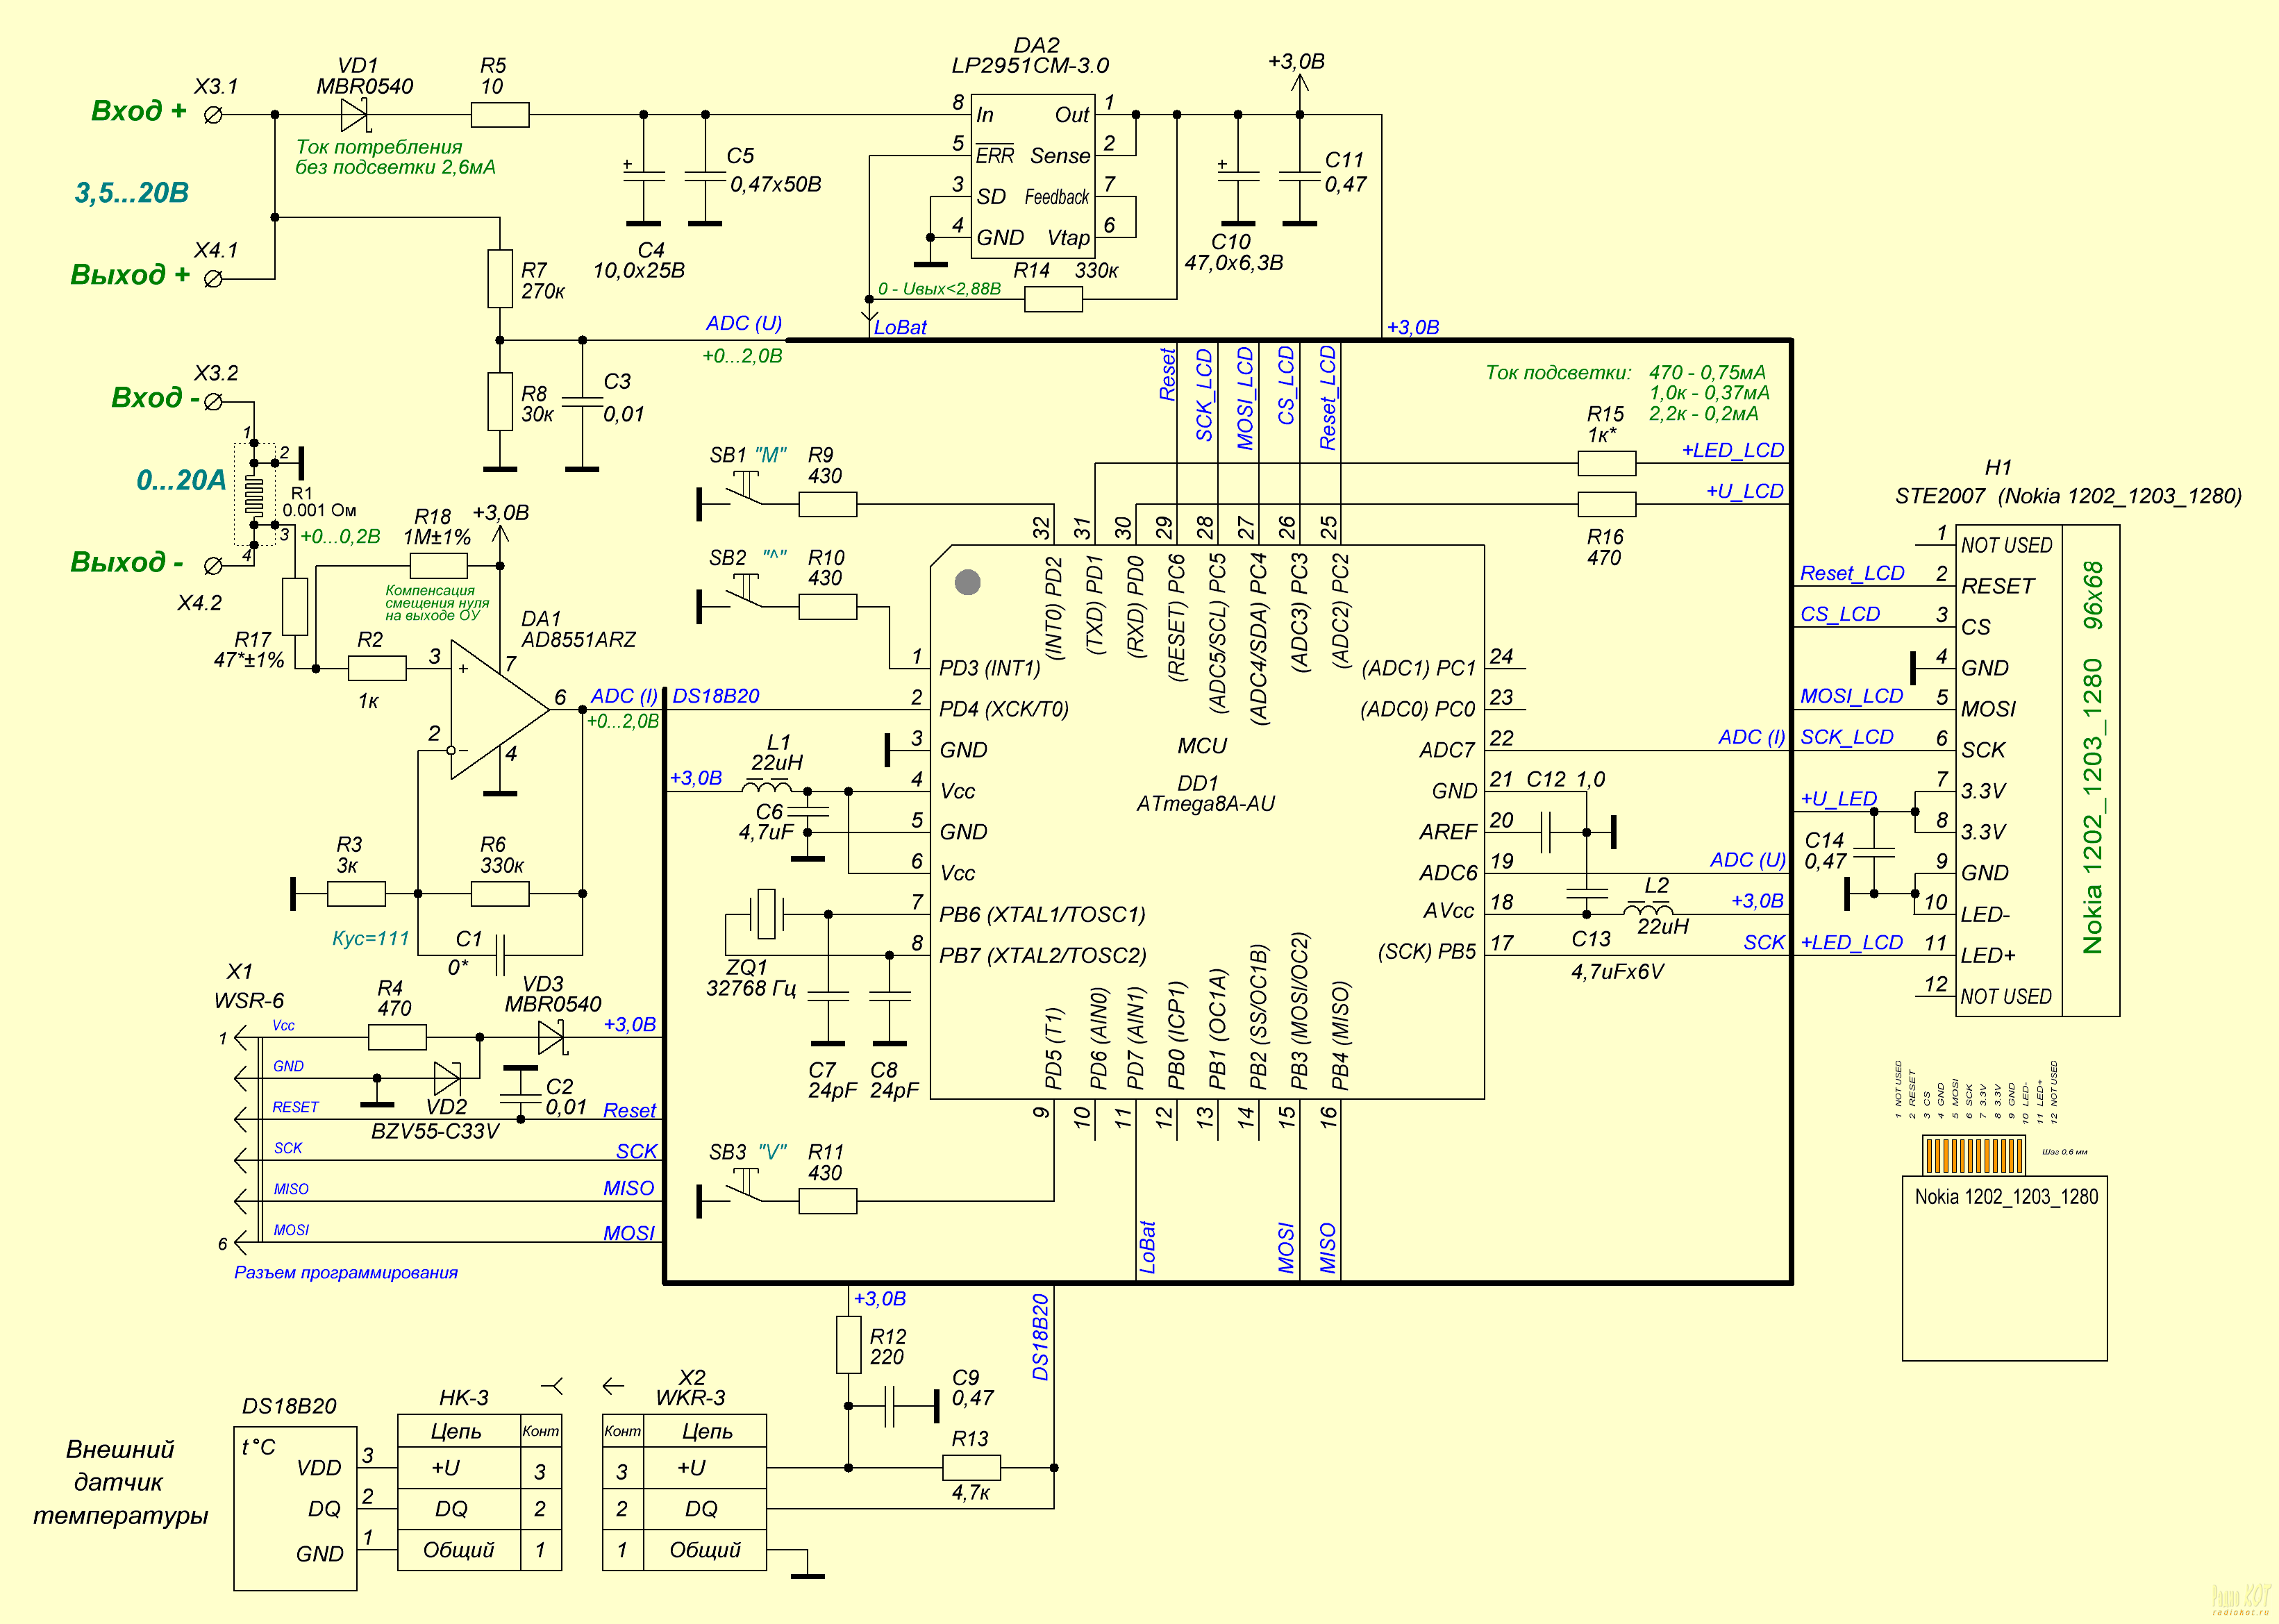Click the '0...20A' current range text
This screenshot has width=2279, height=1624.
181,480
